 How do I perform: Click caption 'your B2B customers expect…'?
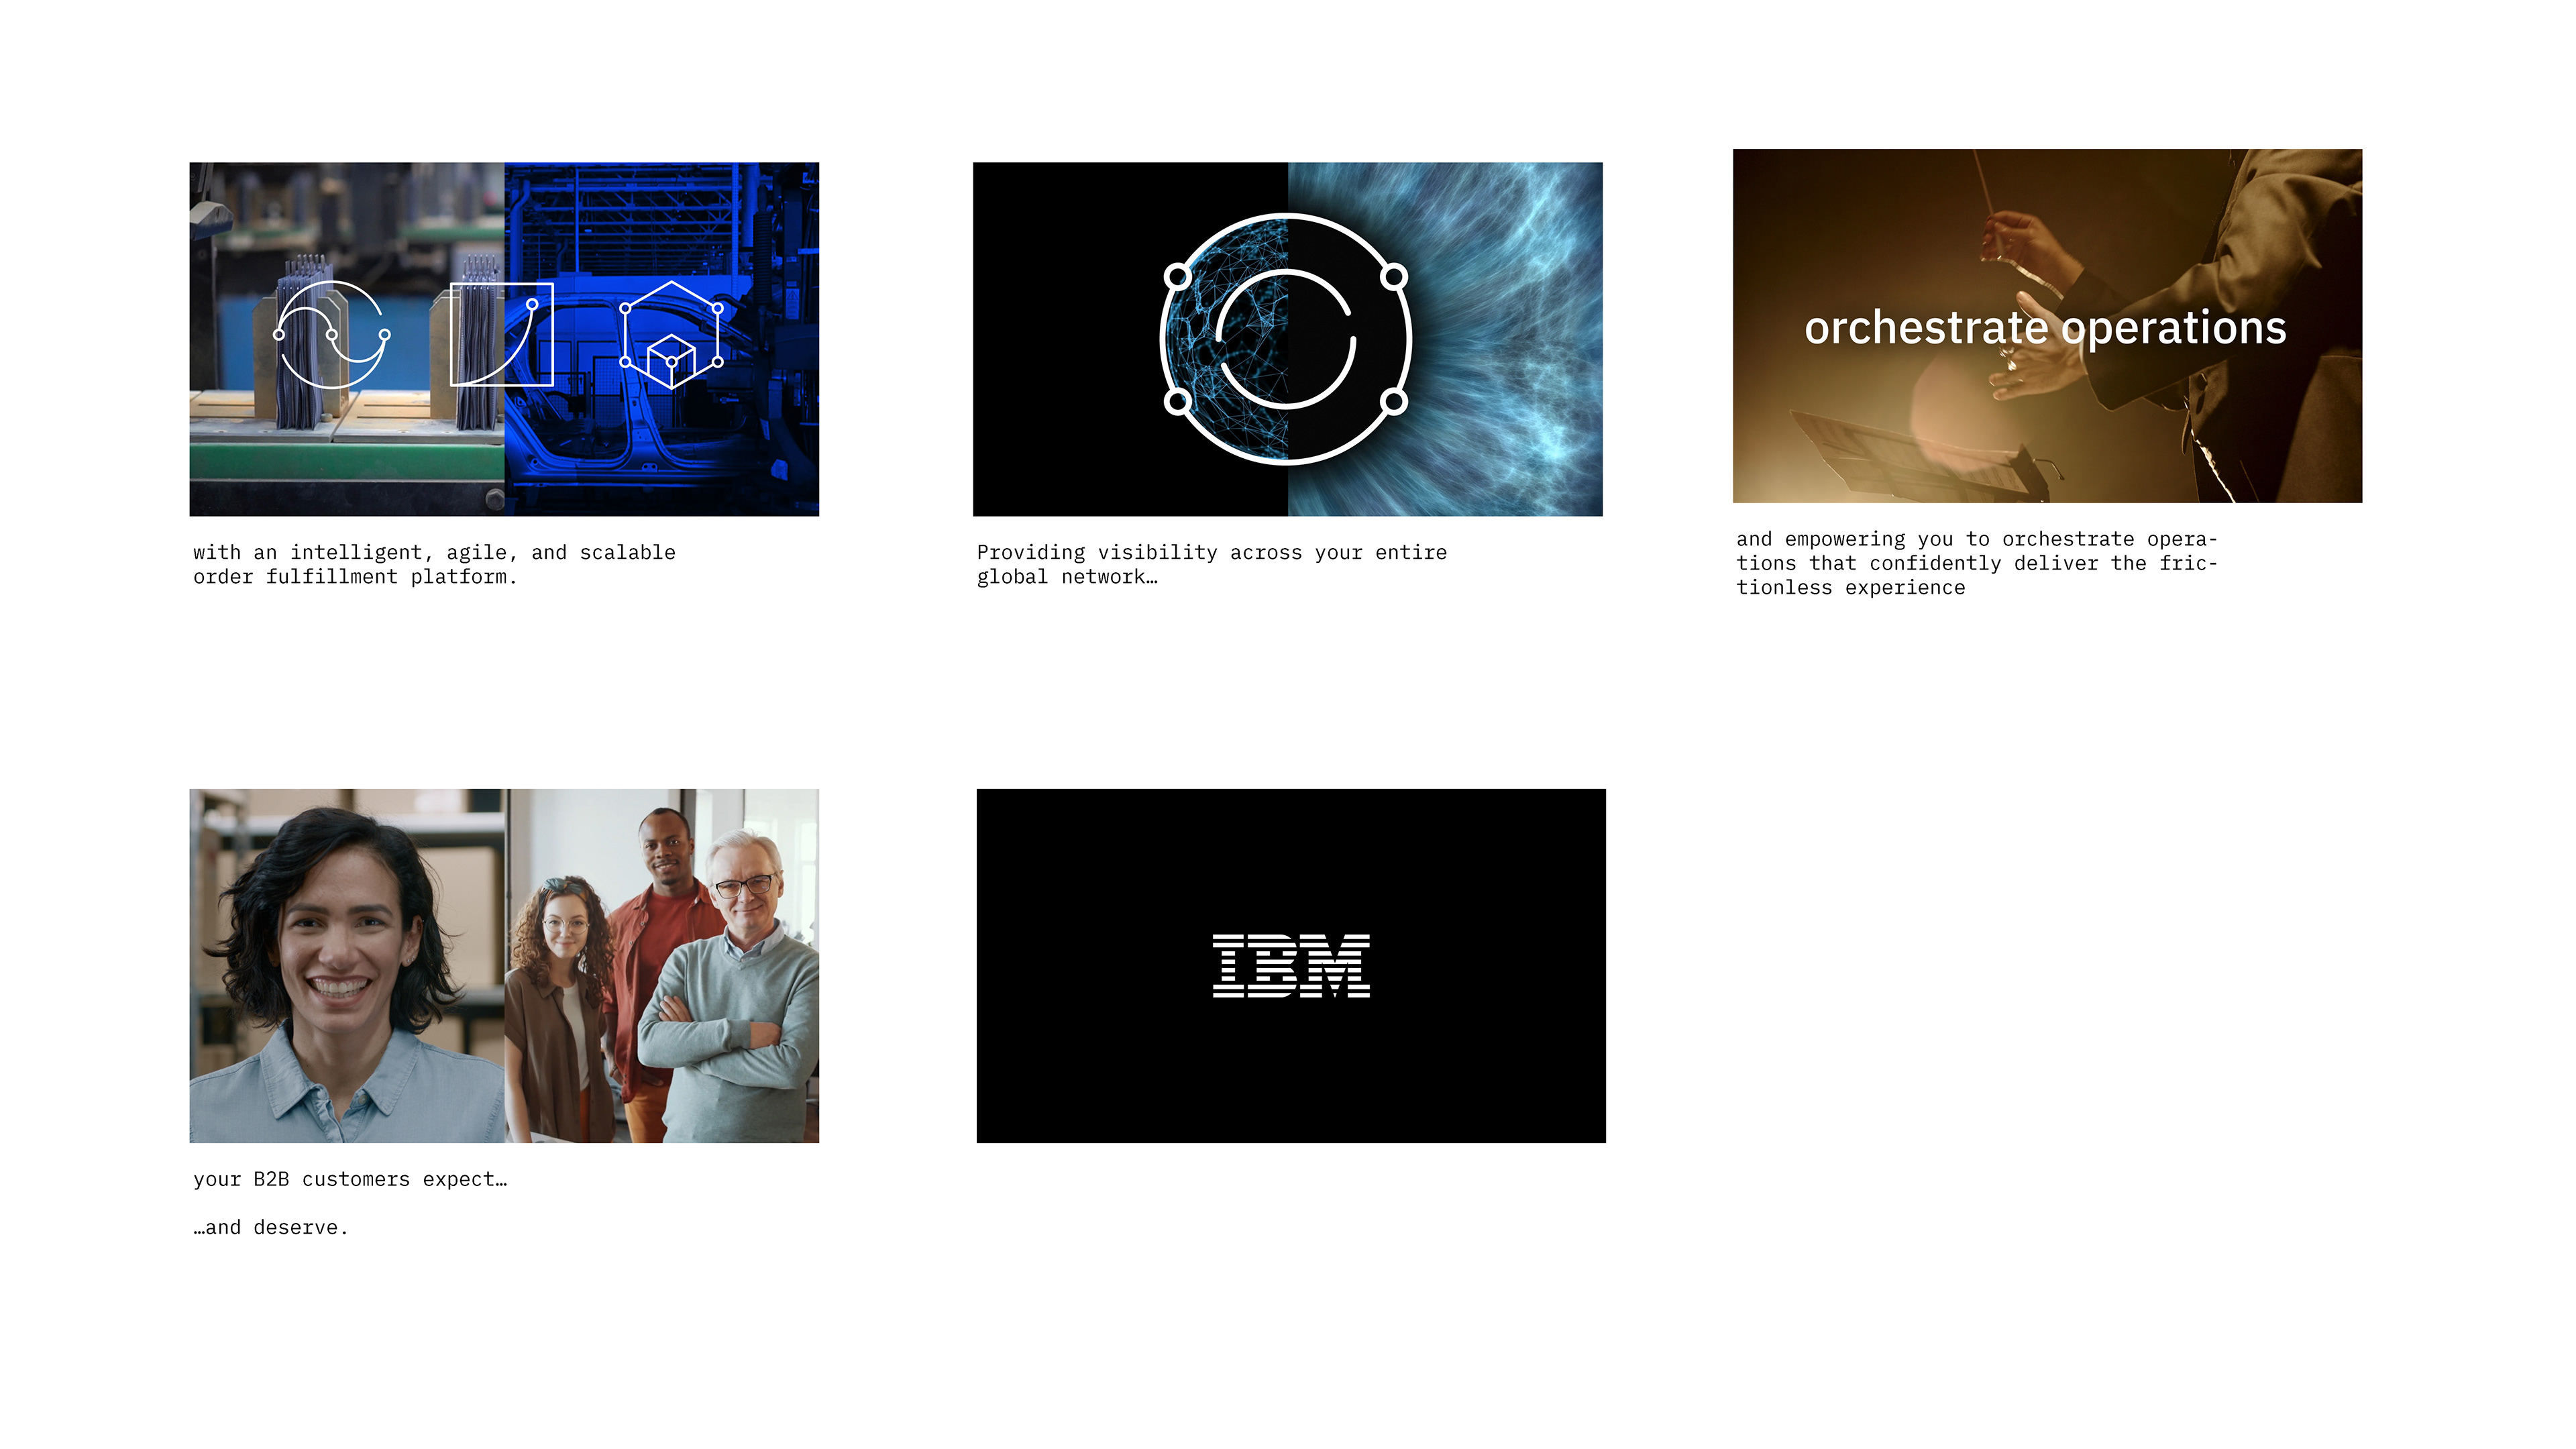point(350,1179)
